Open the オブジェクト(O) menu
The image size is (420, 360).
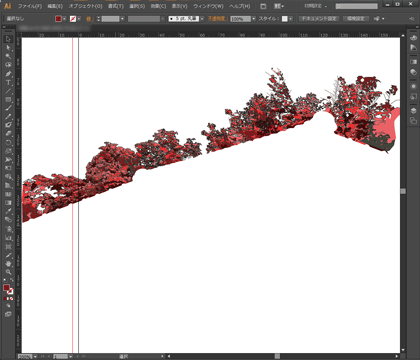[86, 6]
